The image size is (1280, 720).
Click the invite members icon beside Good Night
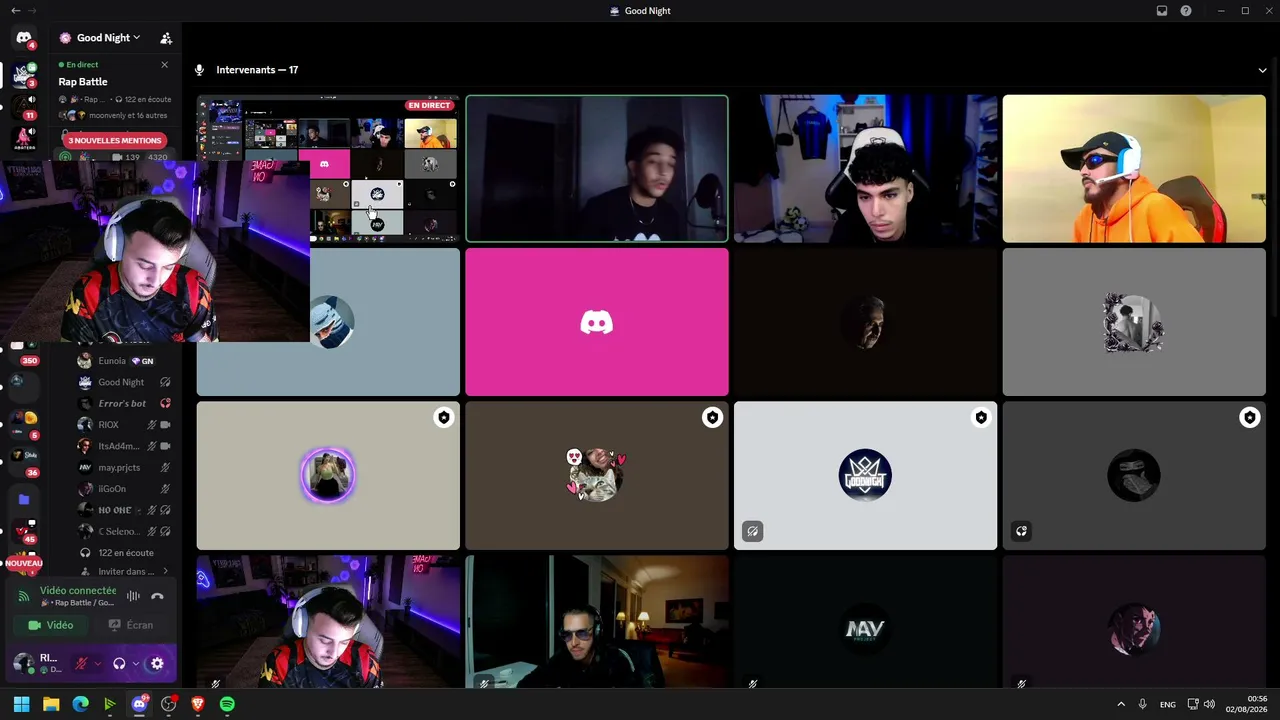pos(166,38)
